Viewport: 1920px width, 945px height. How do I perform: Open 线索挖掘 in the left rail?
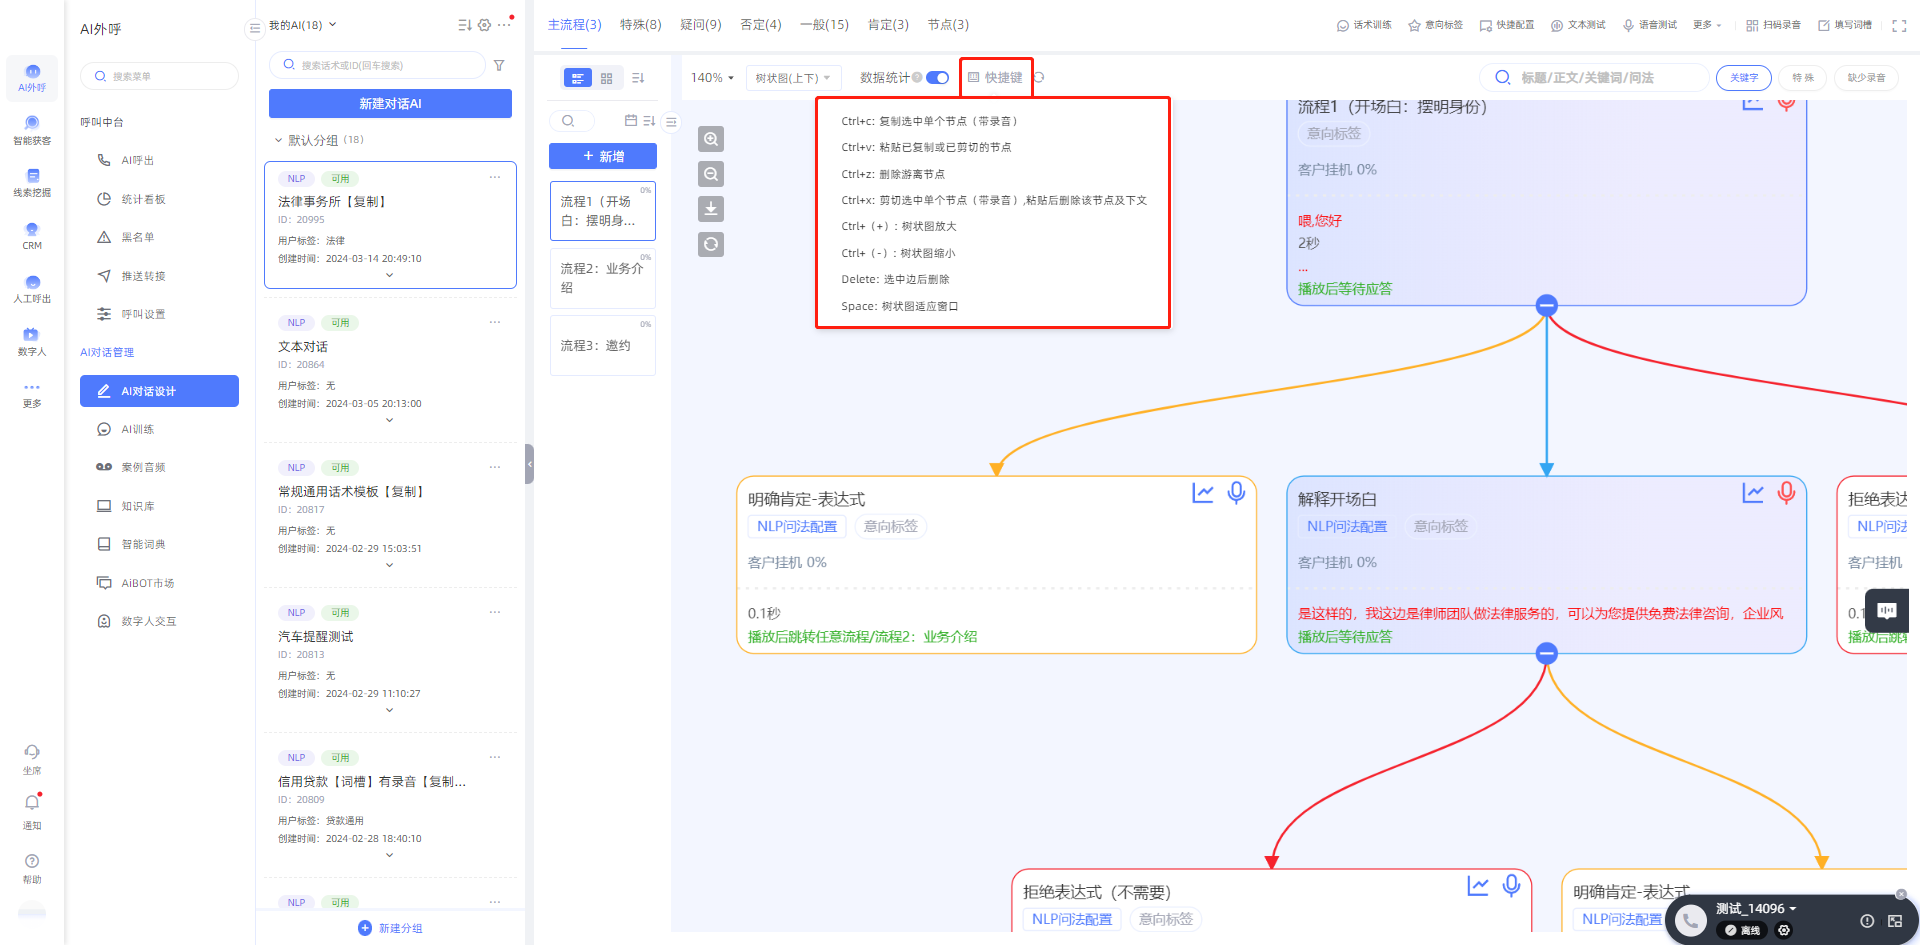click(32, 183)
